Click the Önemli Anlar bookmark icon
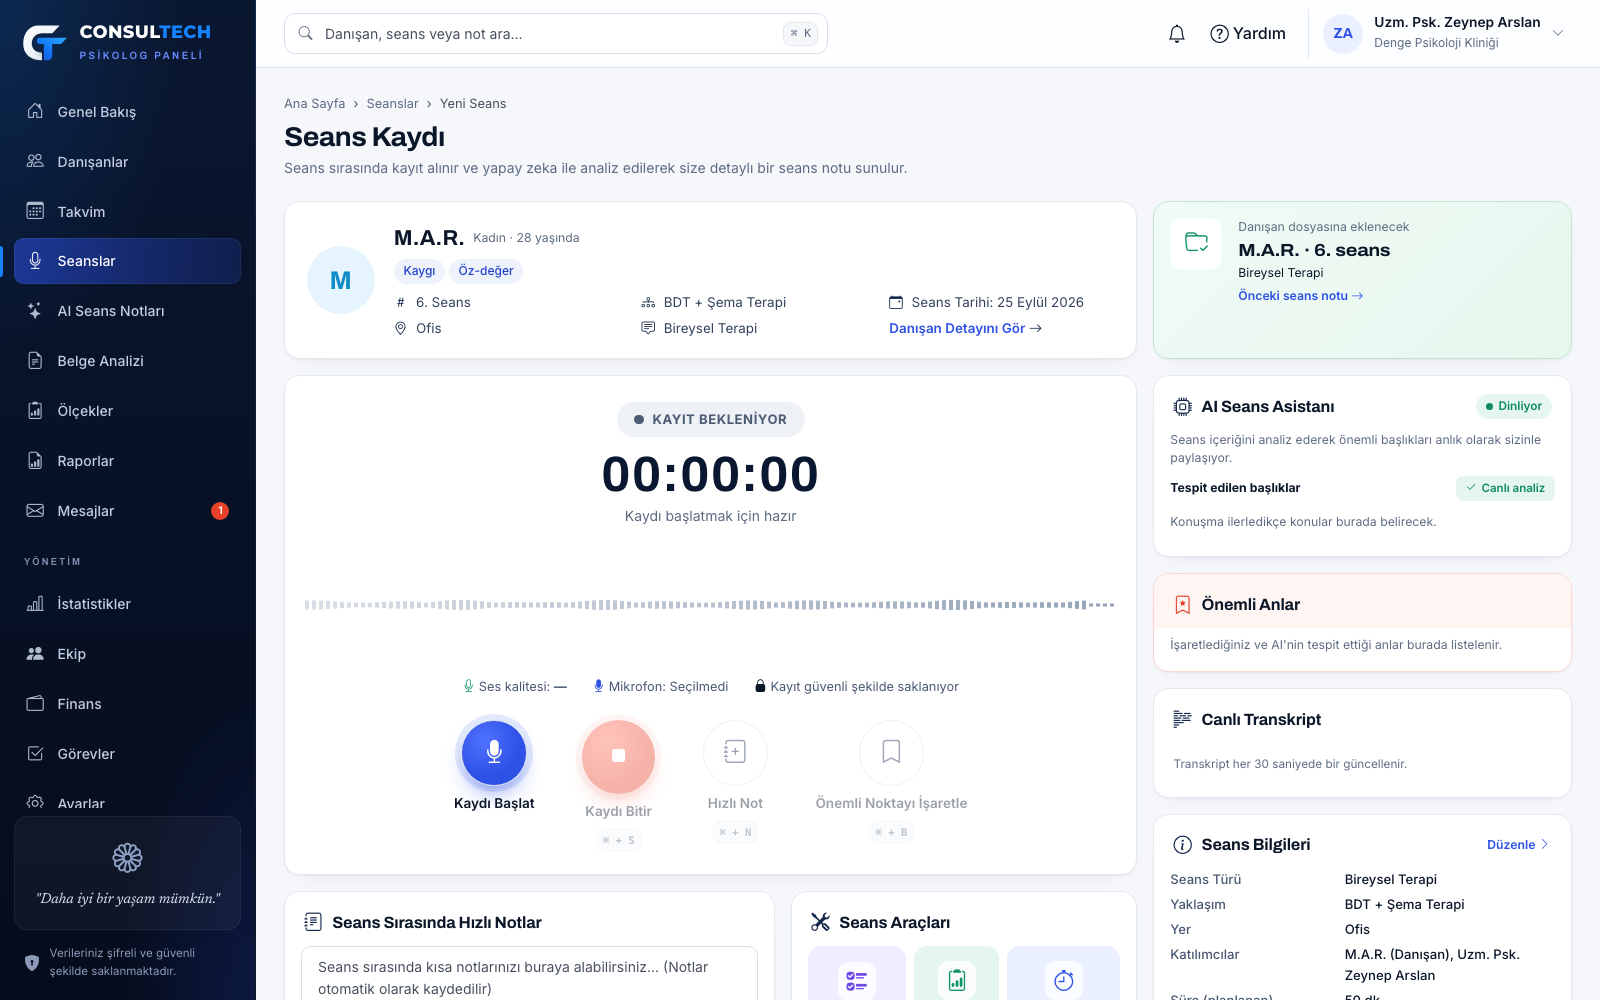This screenshot has width=1600, height=1000. coord(1182,605)
